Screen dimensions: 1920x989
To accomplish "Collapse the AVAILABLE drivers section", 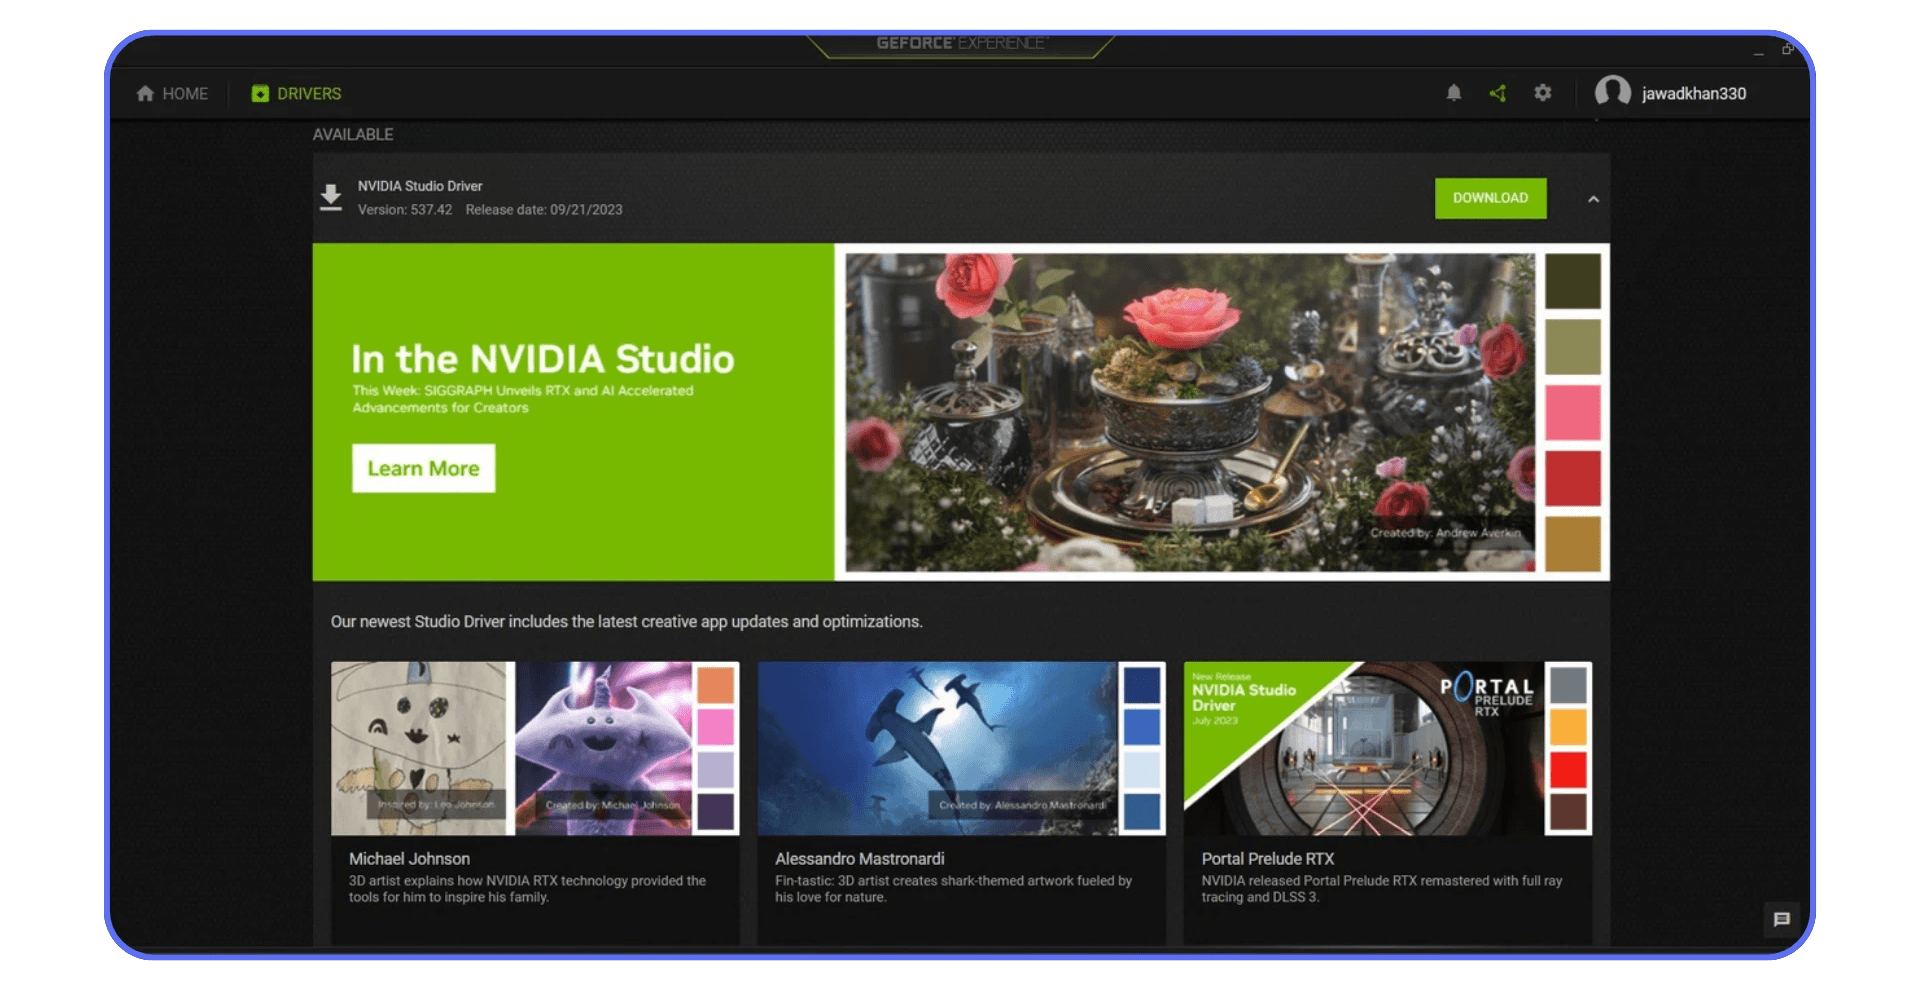I will click(x=352, y=133).
